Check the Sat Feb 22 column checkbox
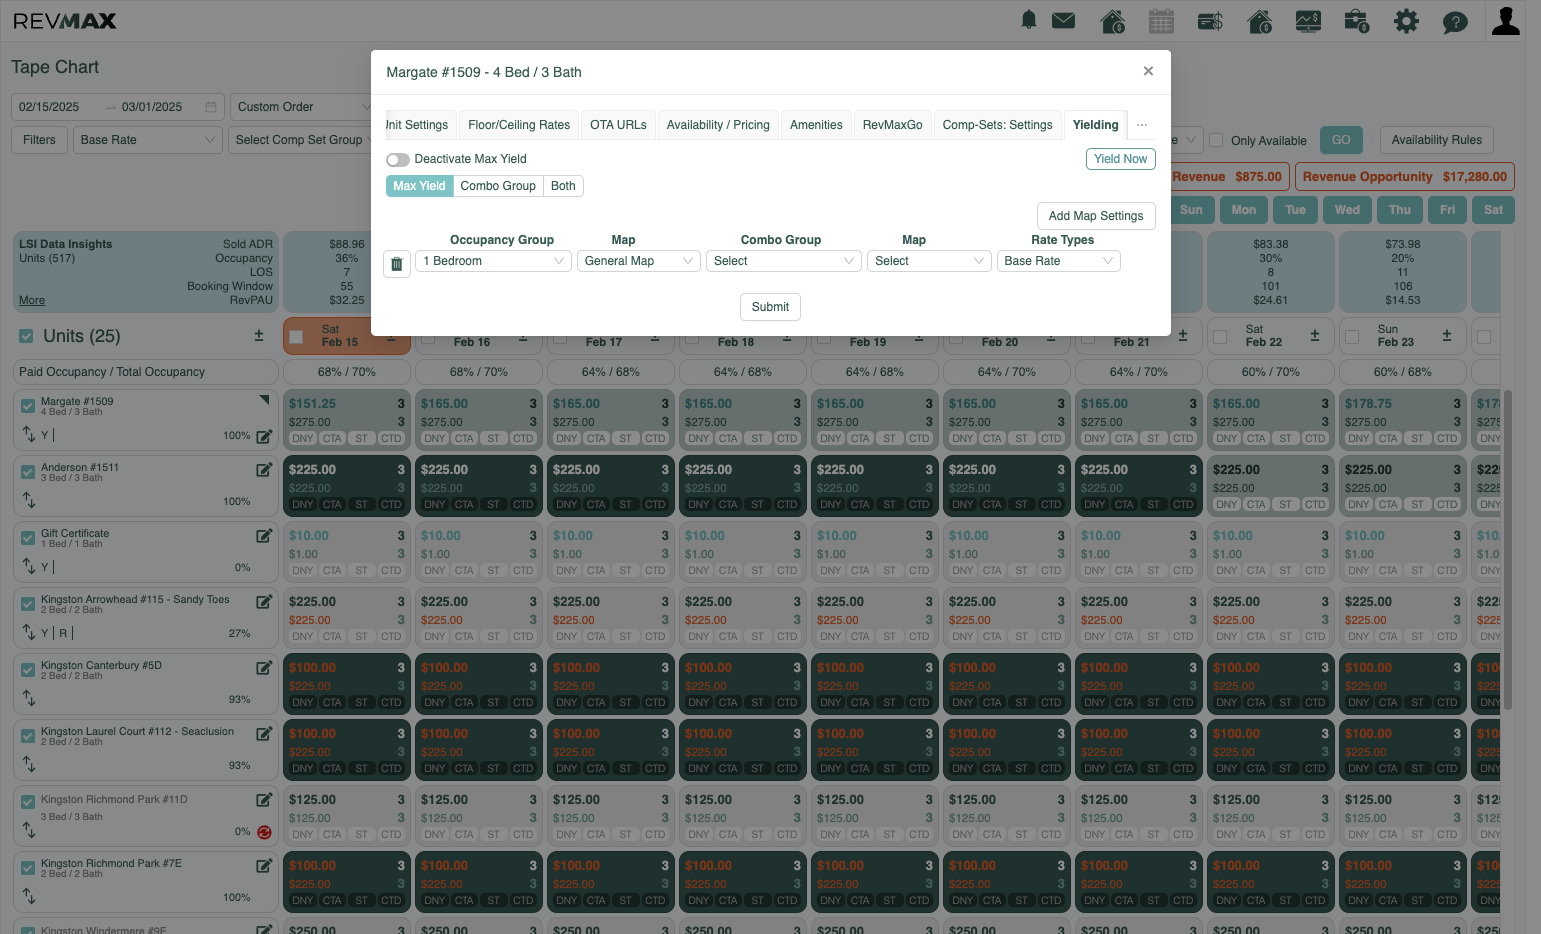This screenshot has height=934, width=1541. tap(1220, 337)
